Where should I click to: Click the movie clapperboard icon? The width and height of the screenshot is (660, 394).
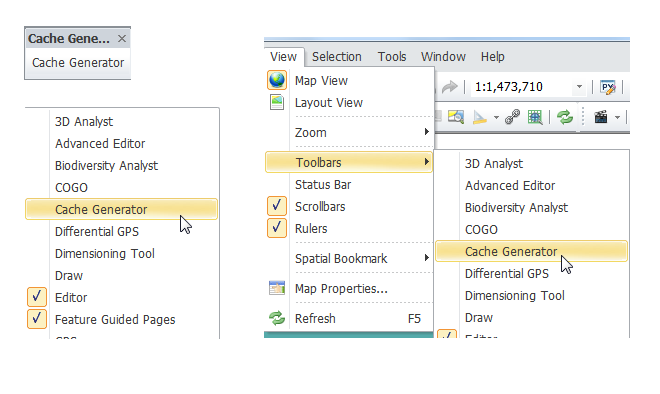click(601, 117)
